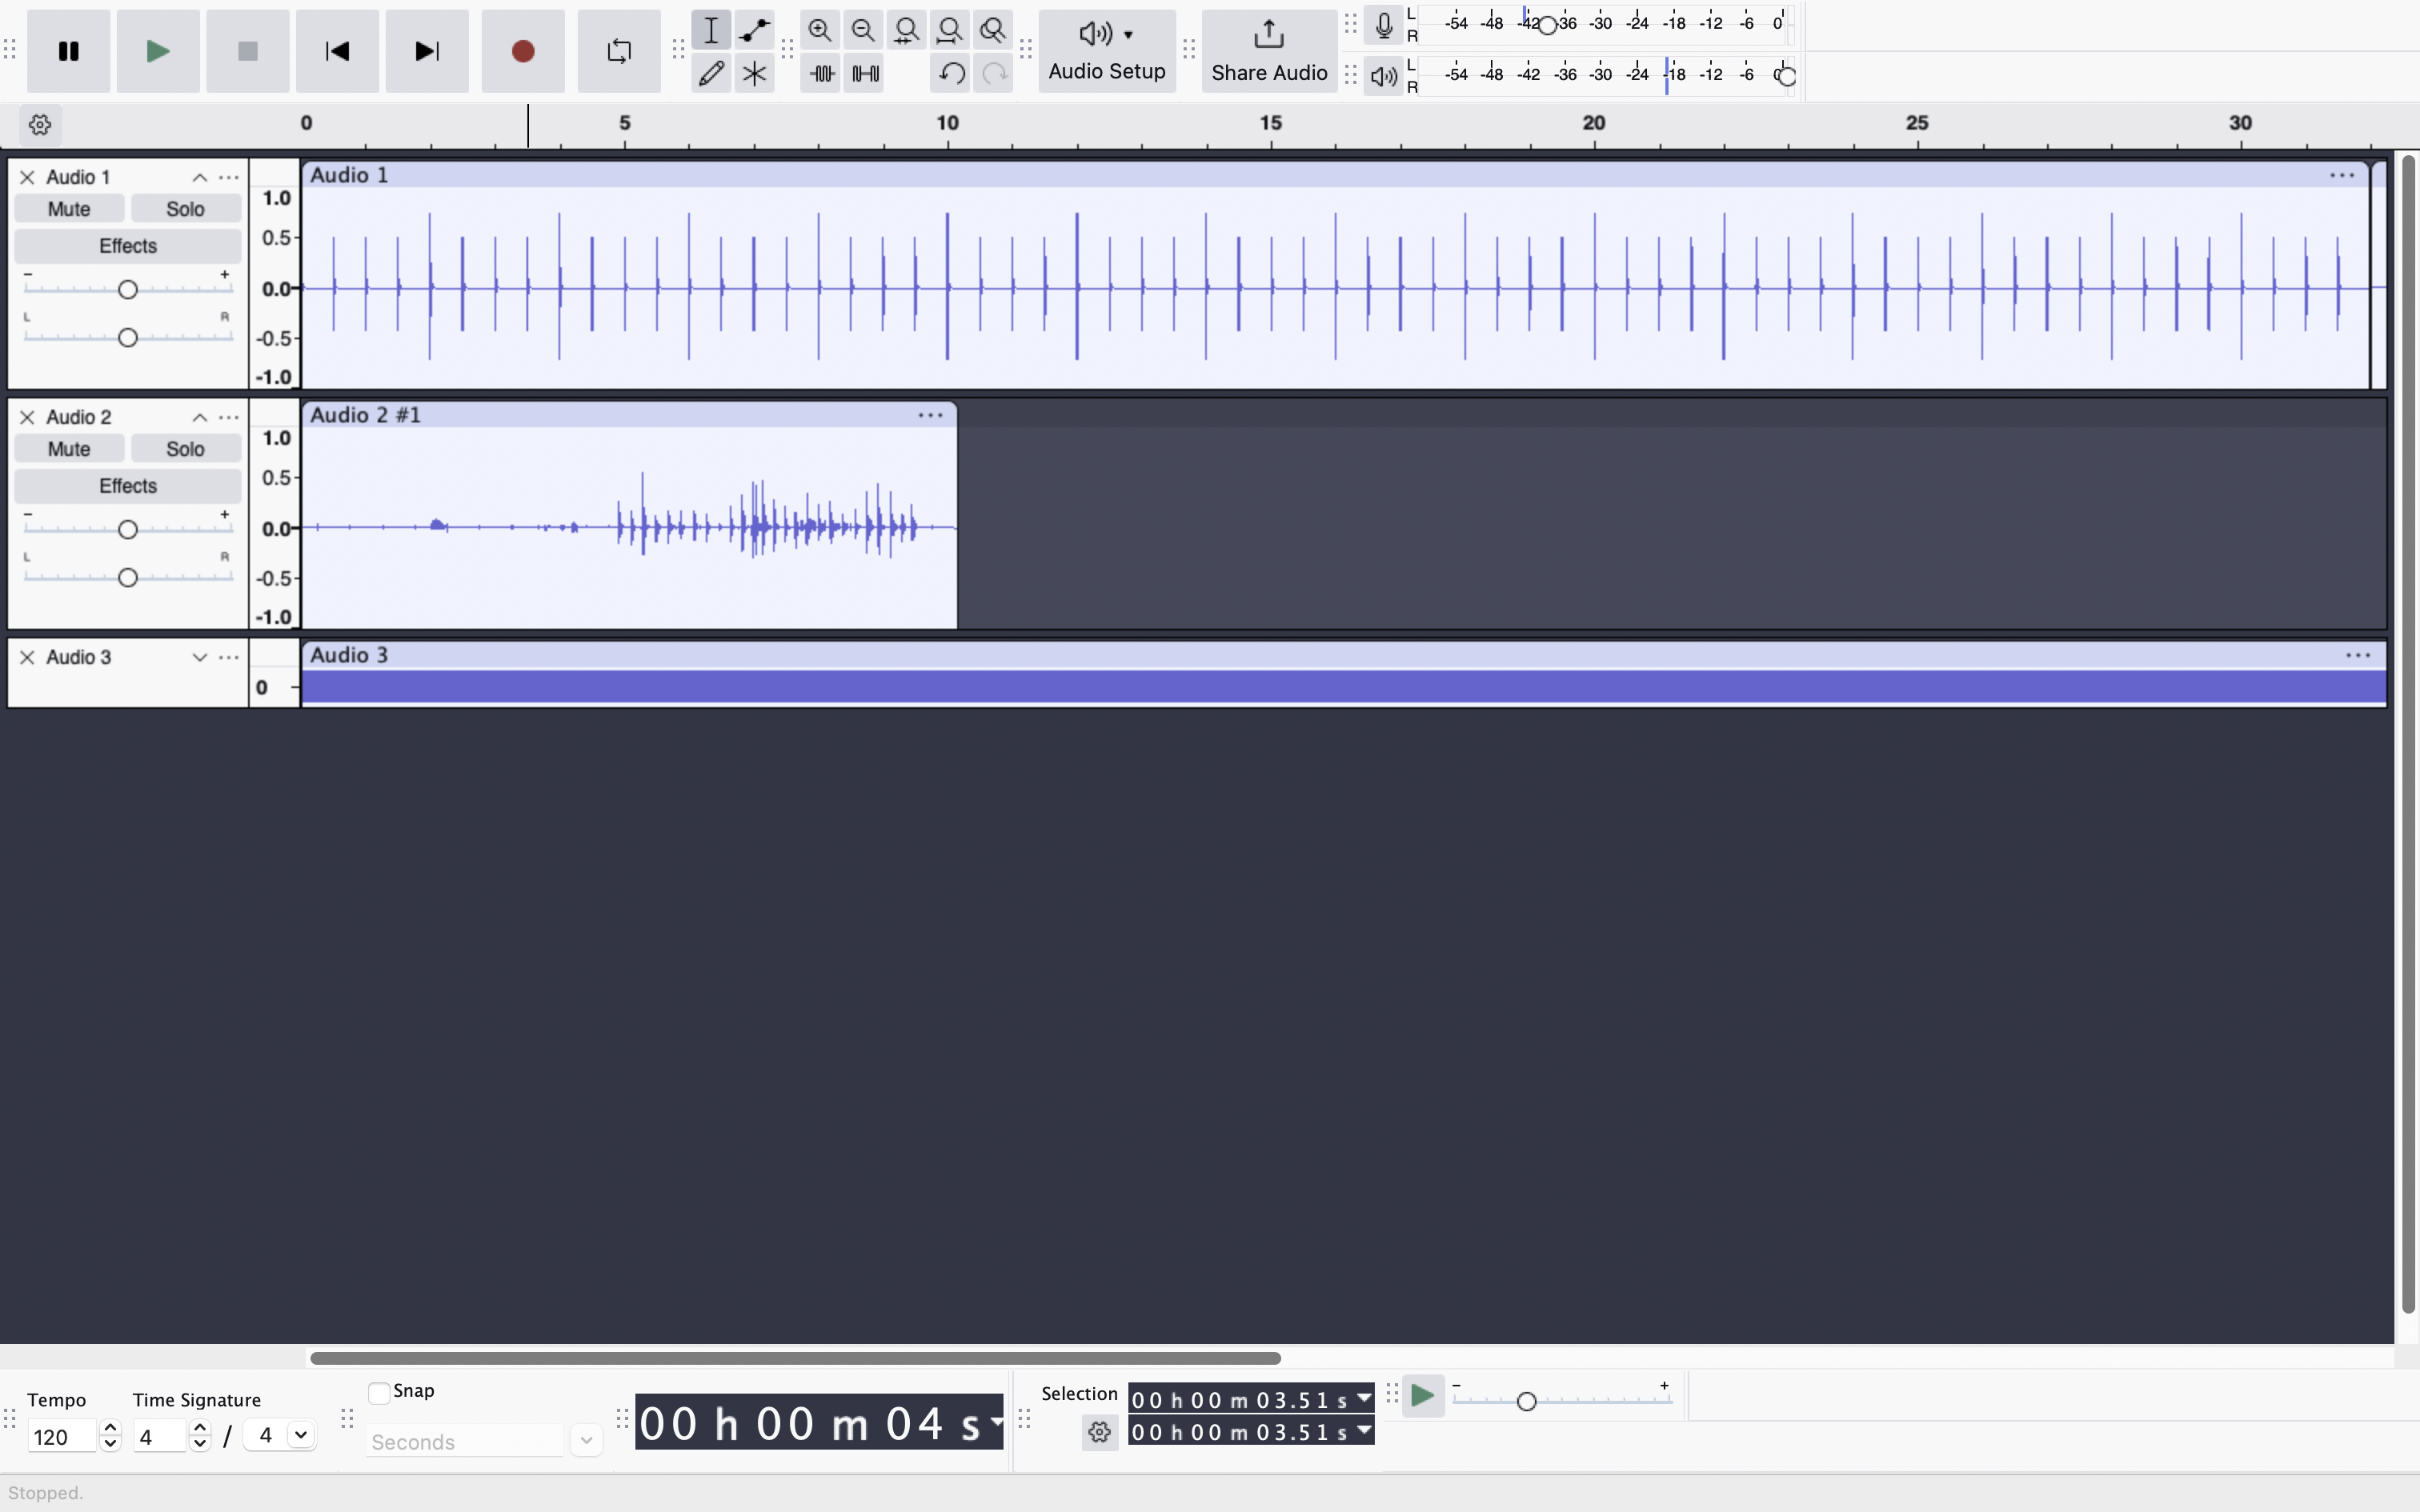Select the Draw pencil tool
The image size is (2420, 1512).
(711, 73)
